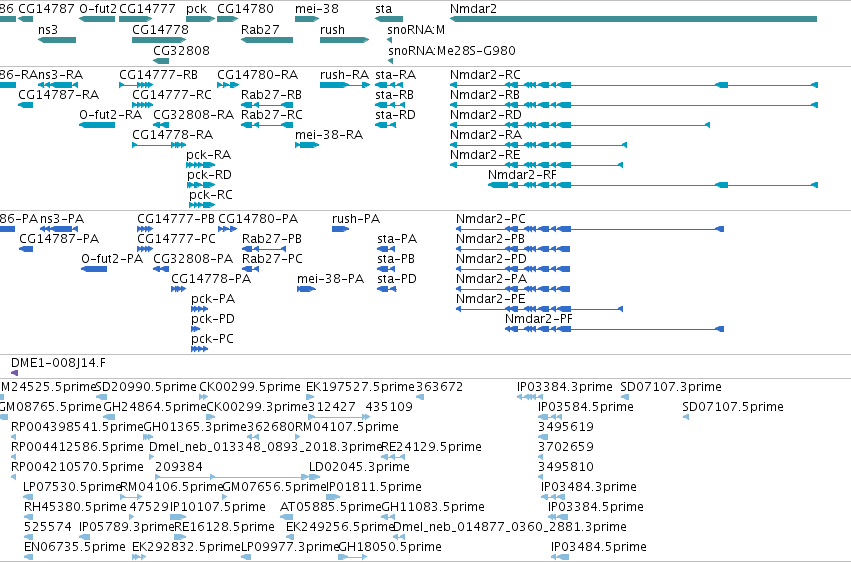851x562 pixels.
Task: Select the CG14787-RA transcript
Action: 26,105
